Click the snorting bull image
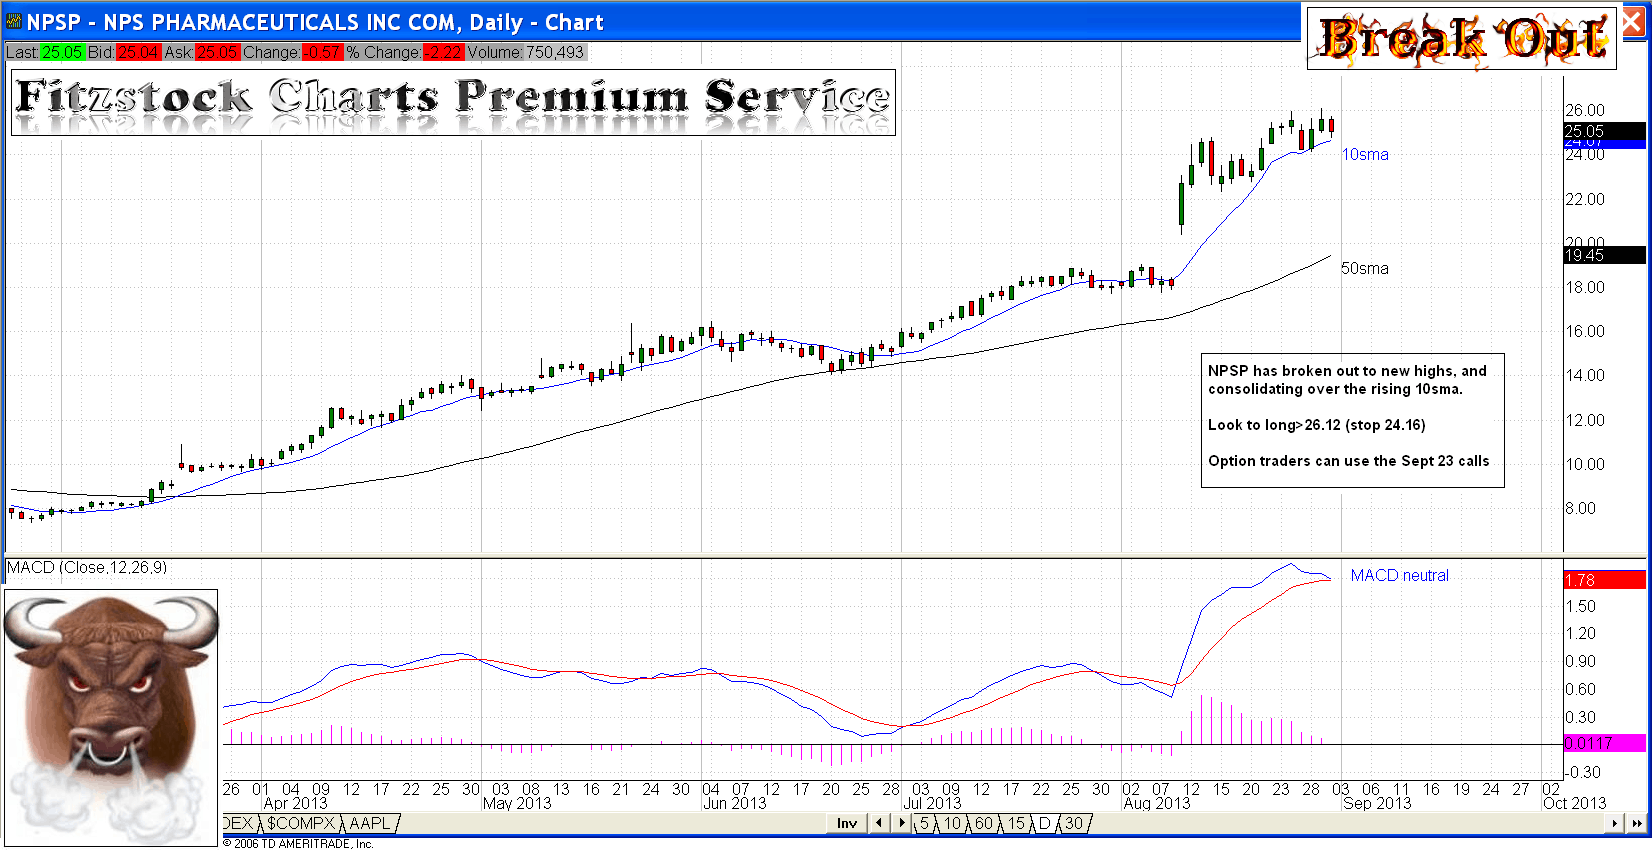Screen dimensions: 1652x850 pyautogui.click(x=111, y=717)
